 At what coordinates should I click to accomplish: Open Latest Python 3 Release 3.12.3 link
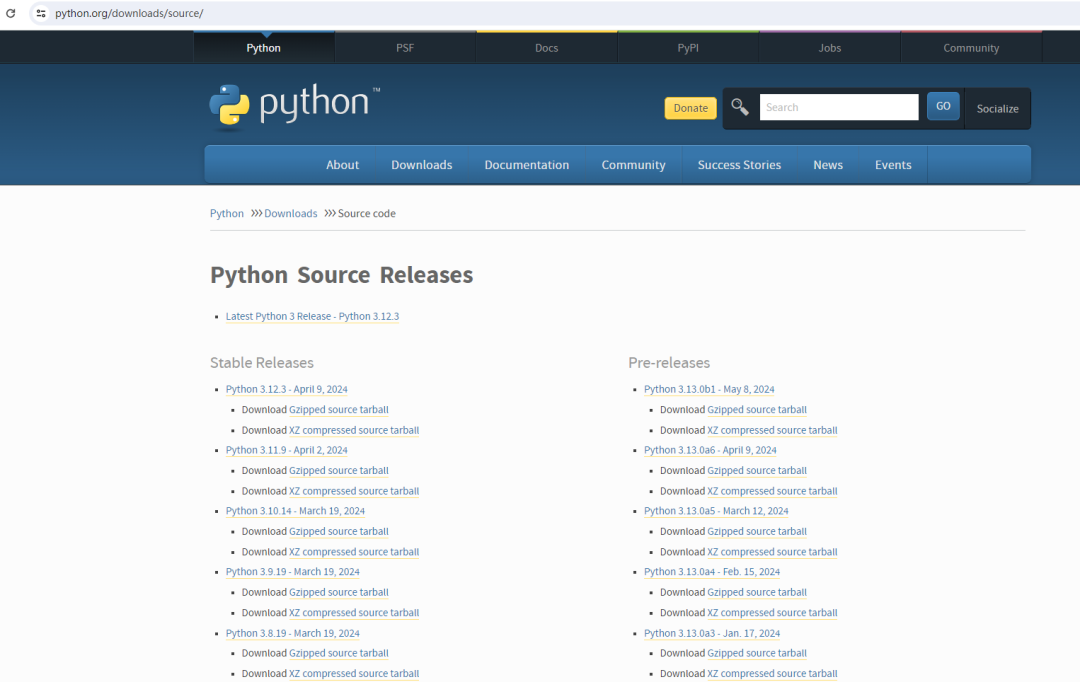312,316
